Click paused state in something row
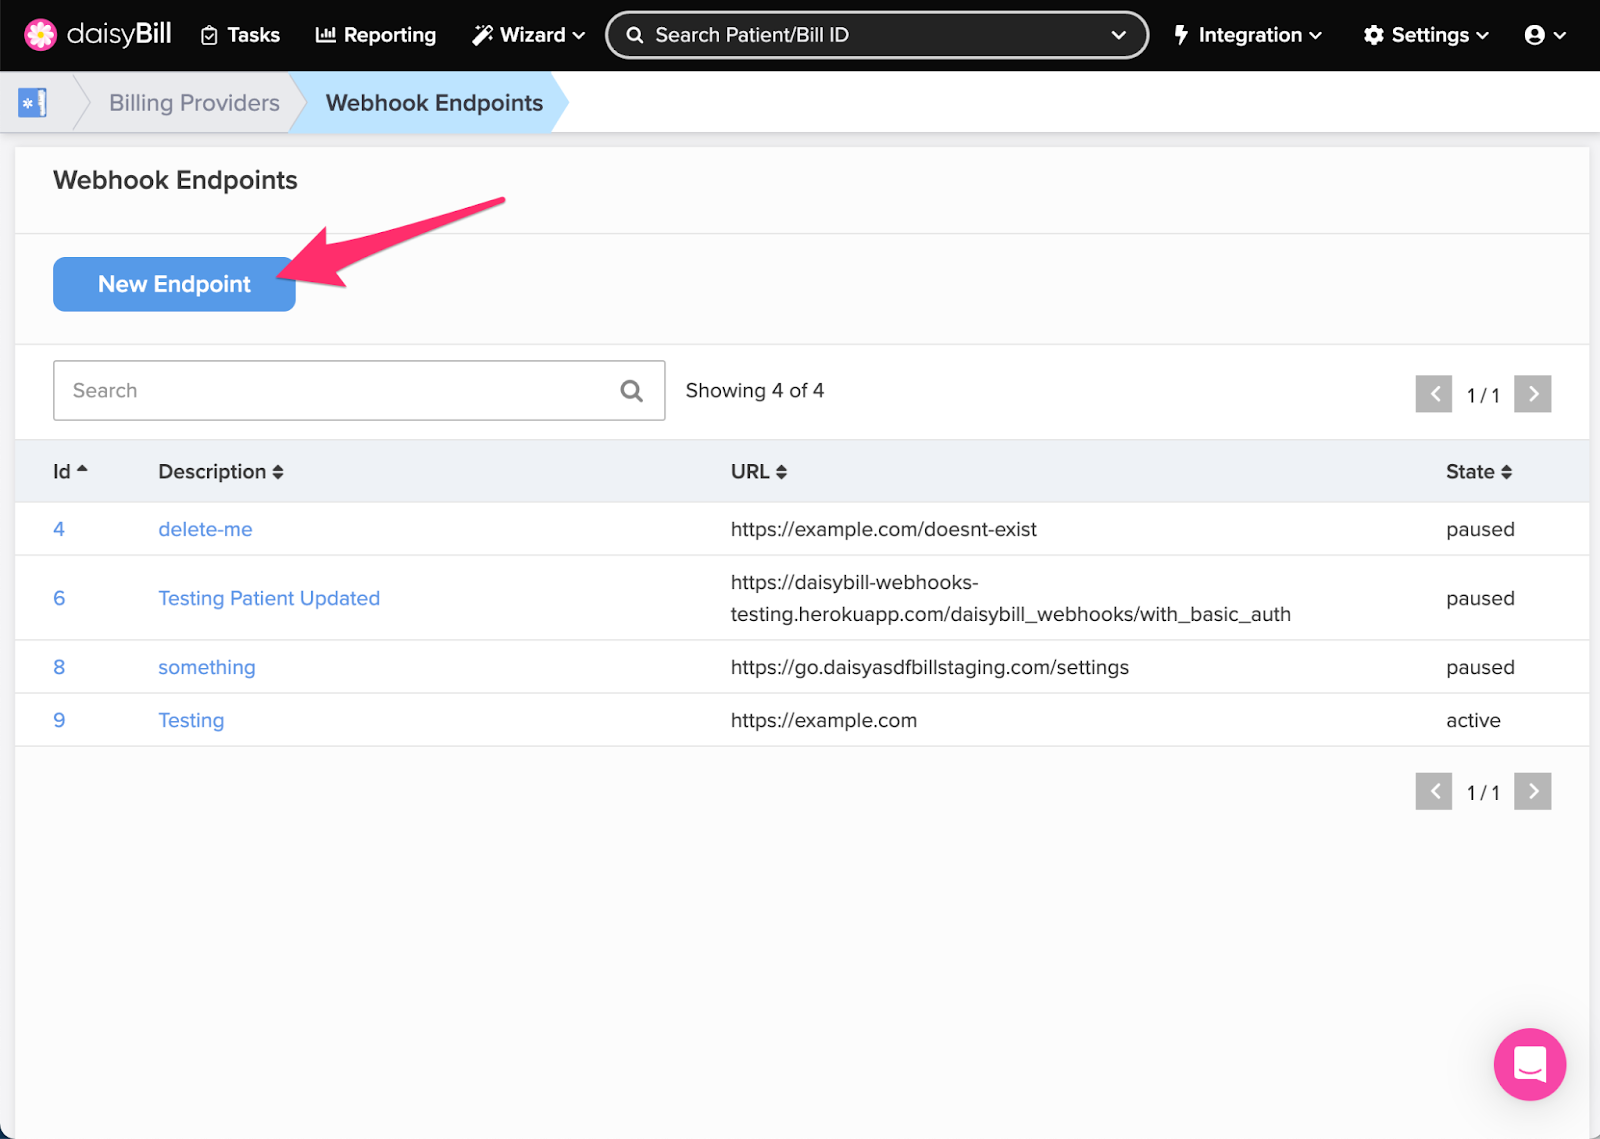 pyautogui.click(x=1480, y=667)
